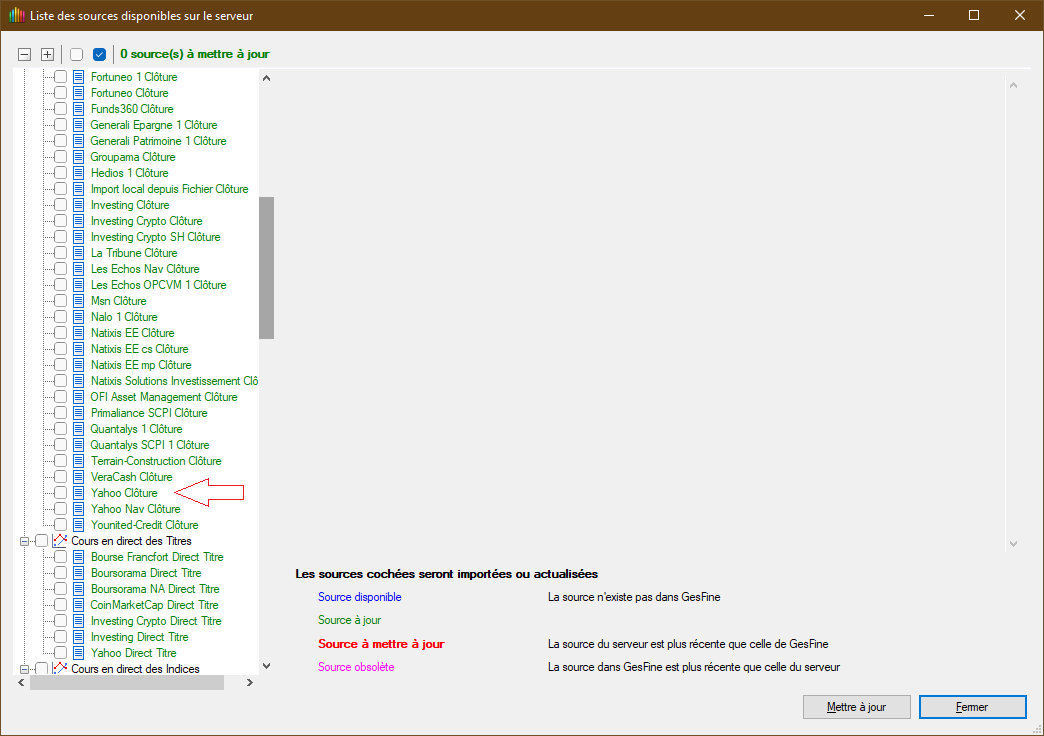Click the tree scrollbar down arrow

(266, 665)
